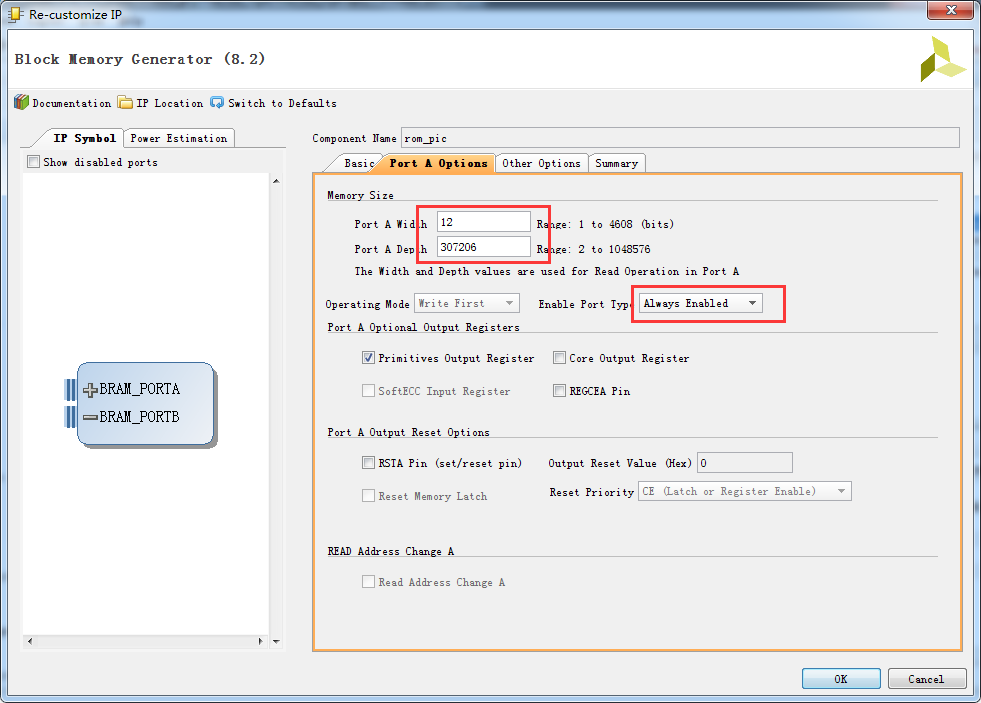This screenshot has width=981, height=703.
Task: Expand BRAM_PORTA plus icon
Action: point(90,390)
